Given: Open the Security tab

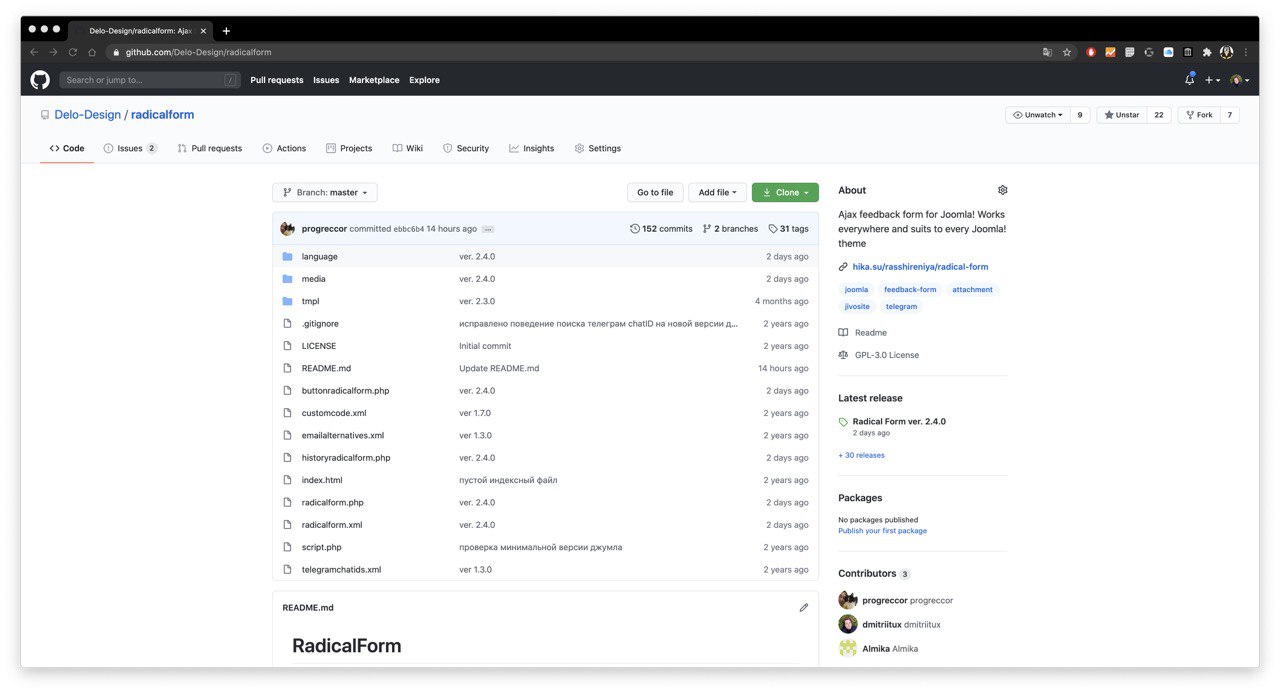Looking at the screenshot, I should click(466, 148).
